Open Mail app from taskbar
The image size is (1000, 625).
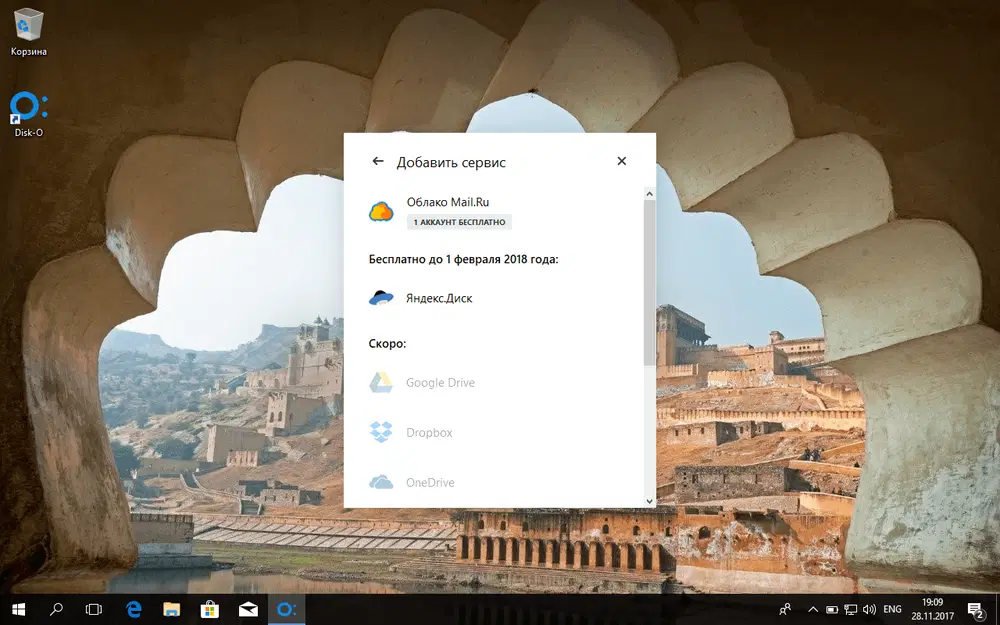coord(248,610)
